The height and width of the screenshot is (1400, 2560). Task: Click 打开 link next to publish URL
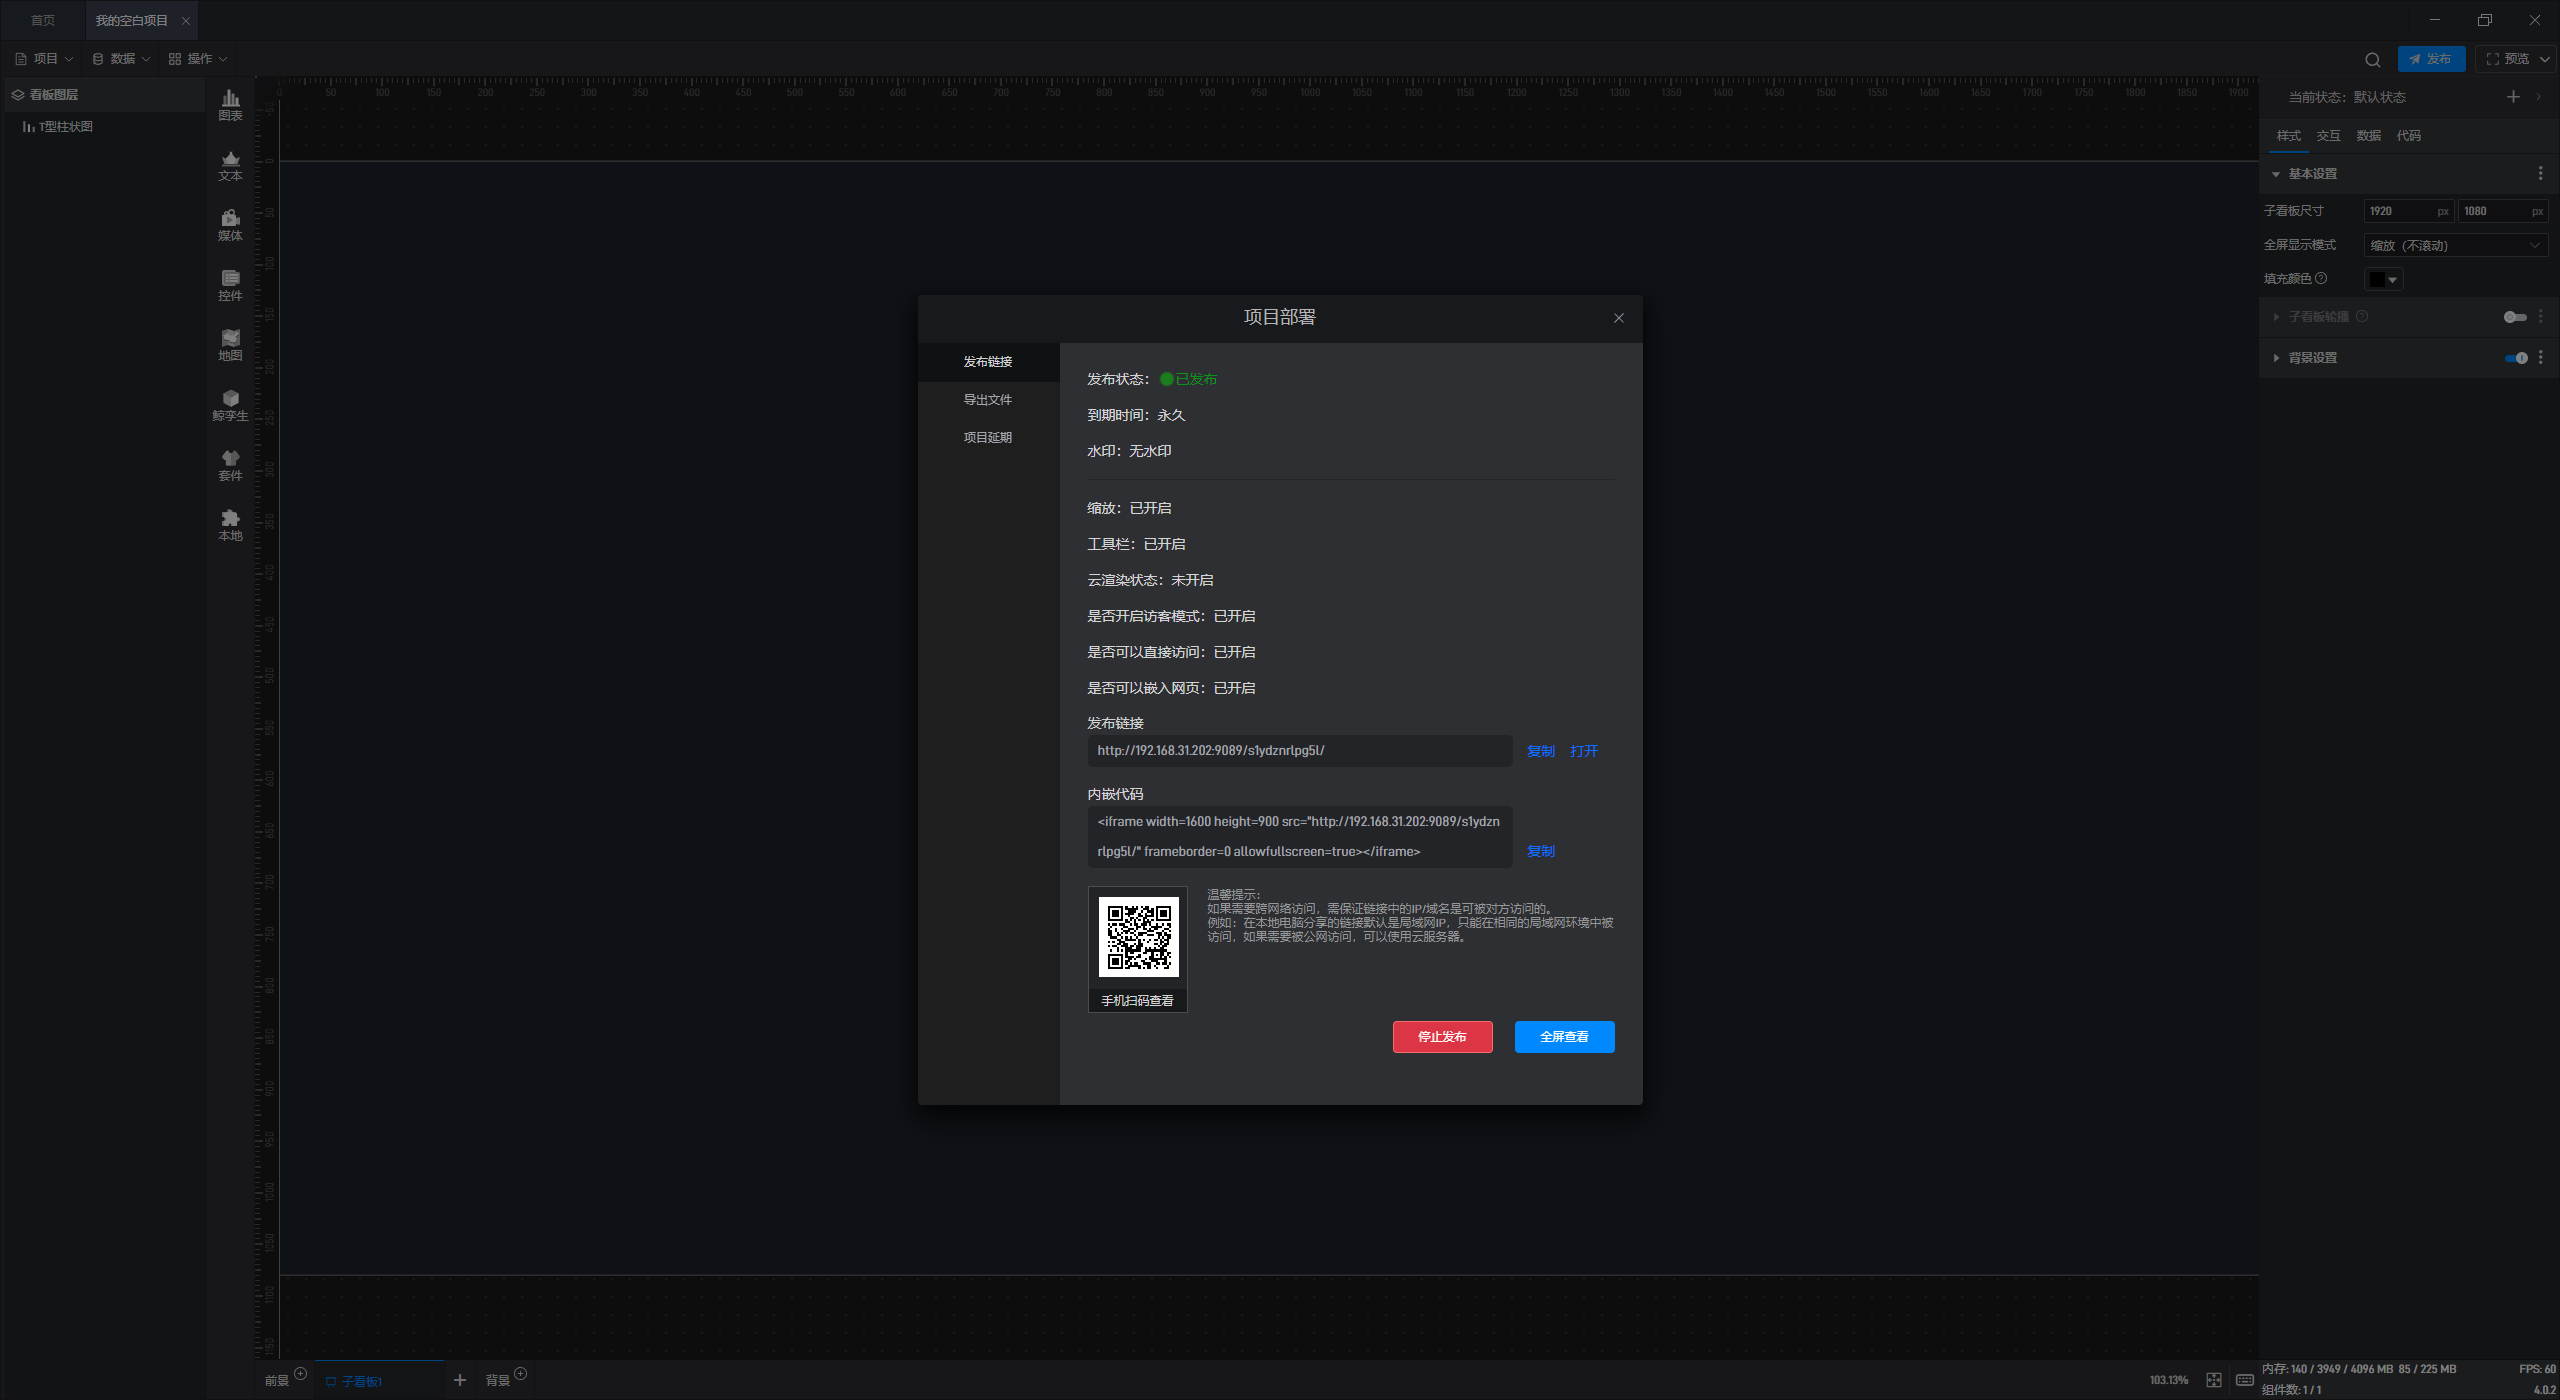tap(1584, 751)
